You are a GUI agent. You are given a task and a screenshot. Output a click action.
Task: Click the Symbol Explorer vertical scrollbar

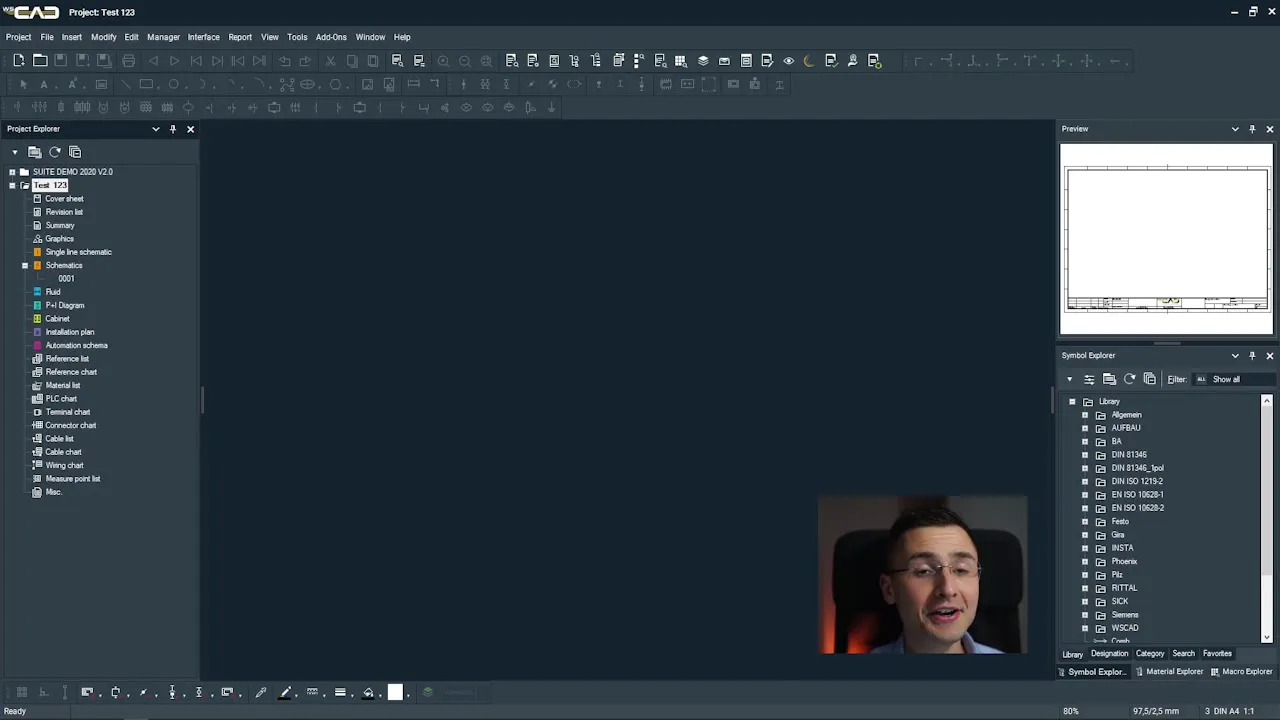tap(1267, 519)
